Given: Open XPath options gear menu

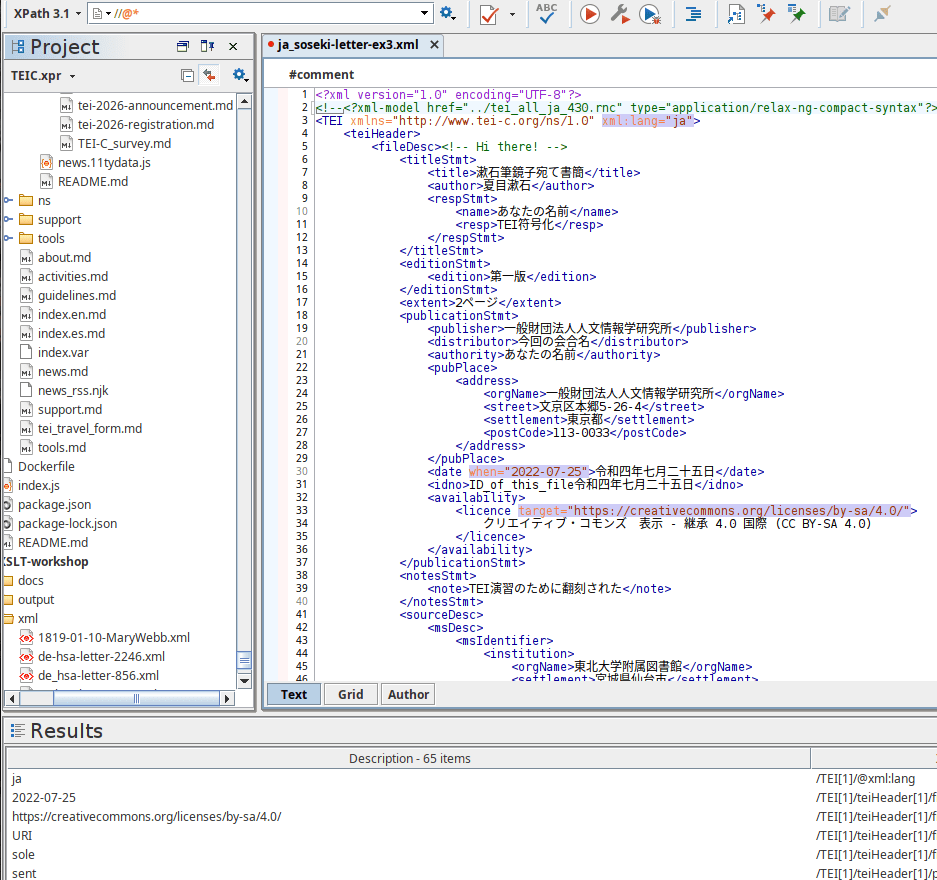Looking at the screenshot, I should (x=447, y=13).
